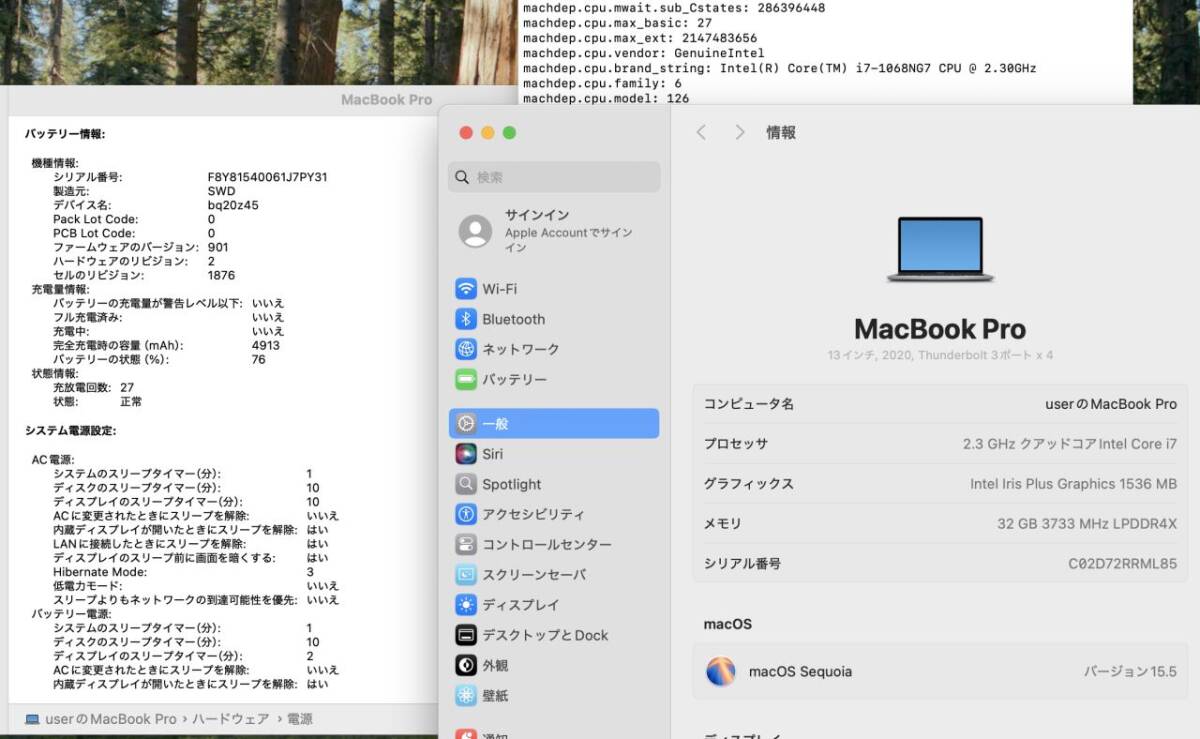The width and height of the screenshot is (1200, 739).
Task: Select ハードウェア in the path bar
Action: pos(230,719)
